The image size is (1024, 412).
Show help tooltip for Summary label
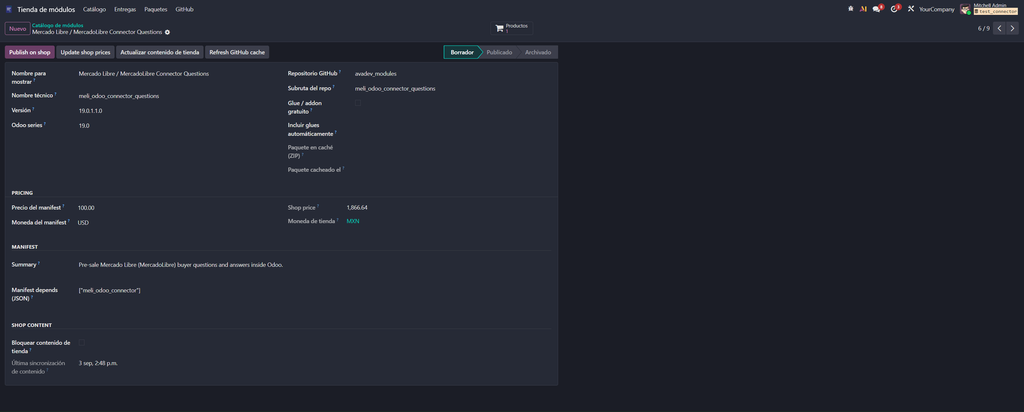[39, 263]
